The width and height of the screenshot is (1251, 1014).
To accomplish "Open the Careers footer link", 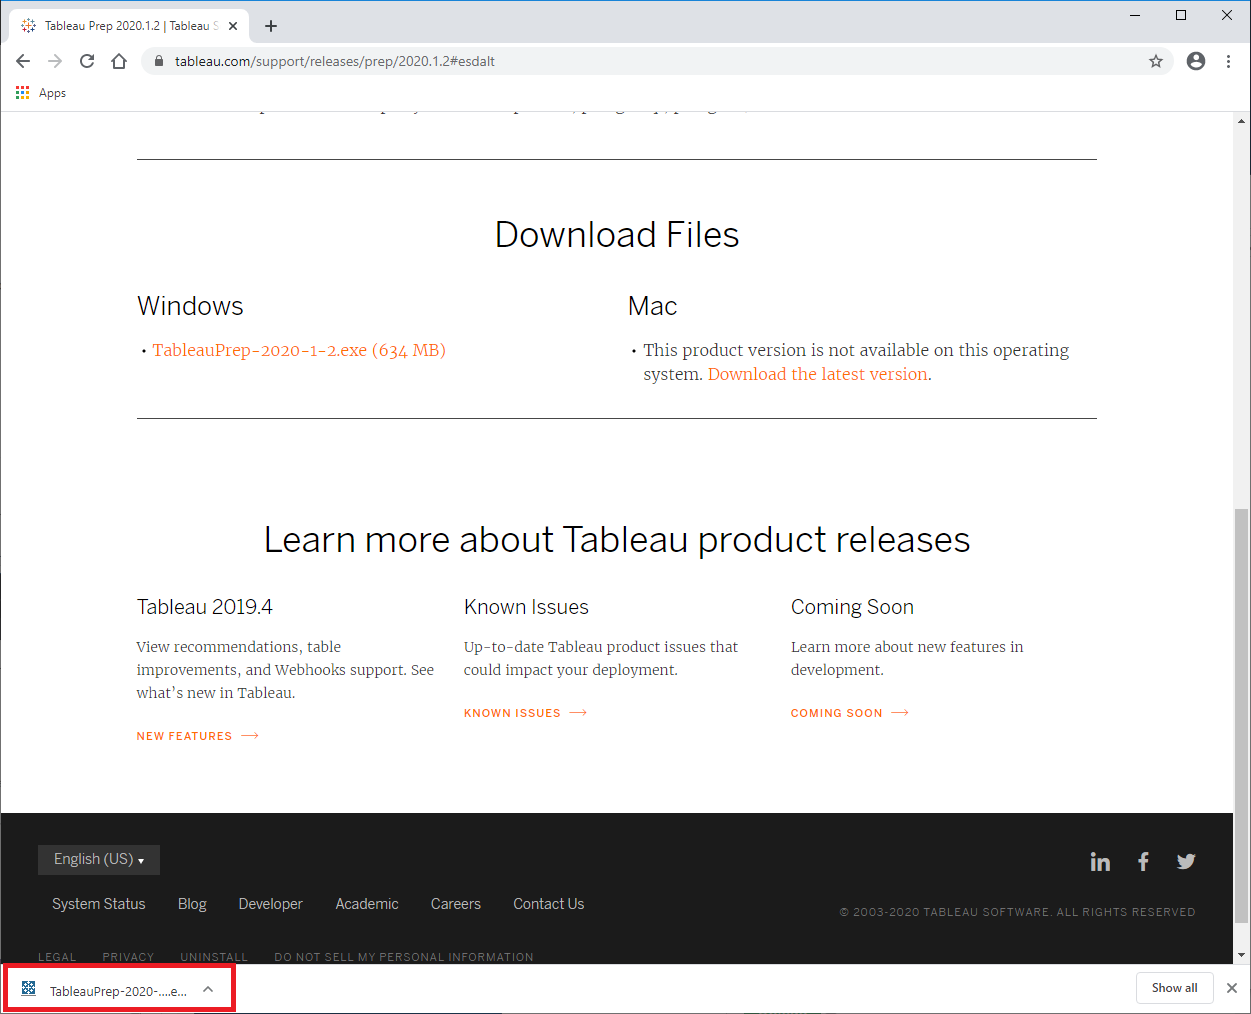I will click(x=456, y=904).
